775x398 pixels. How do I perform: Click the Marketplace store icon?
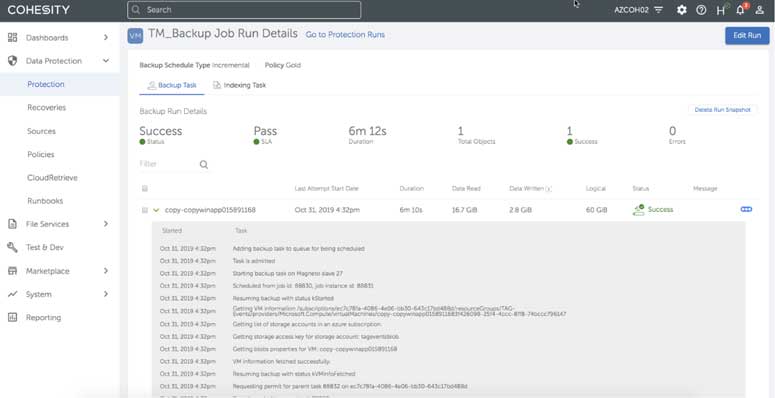(x=12, y=271)
